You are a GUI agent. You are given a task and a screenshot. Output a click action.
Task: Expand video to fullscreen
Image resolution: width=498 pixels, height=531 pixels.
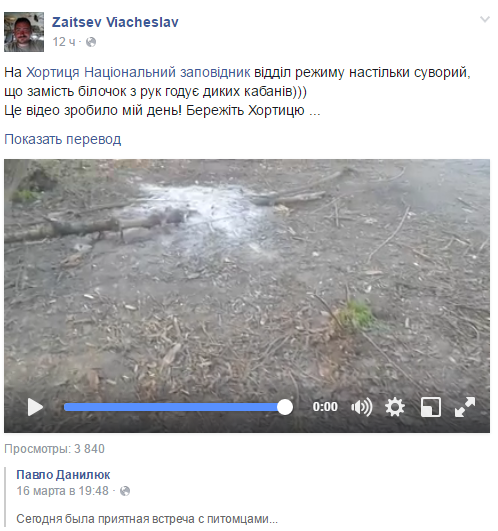(x=465, y=407)
